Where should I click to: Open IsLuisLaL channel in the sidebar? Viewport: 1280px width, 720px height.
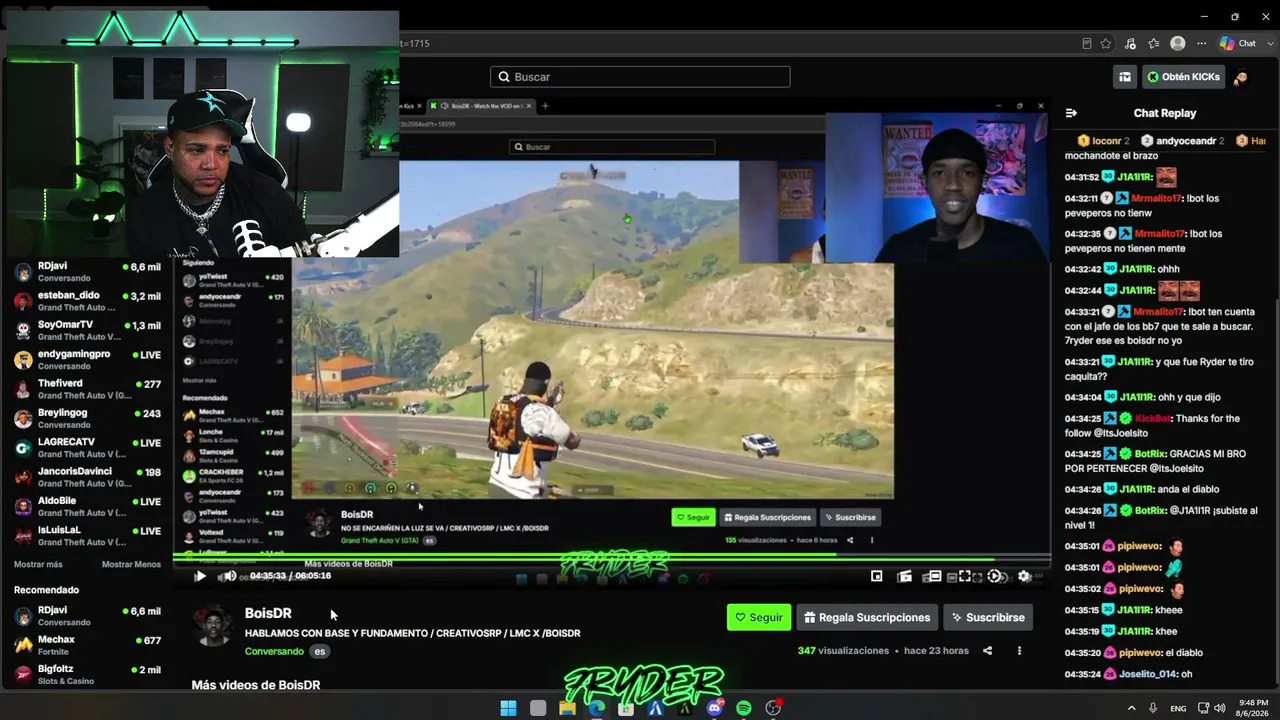coord(87,535)
